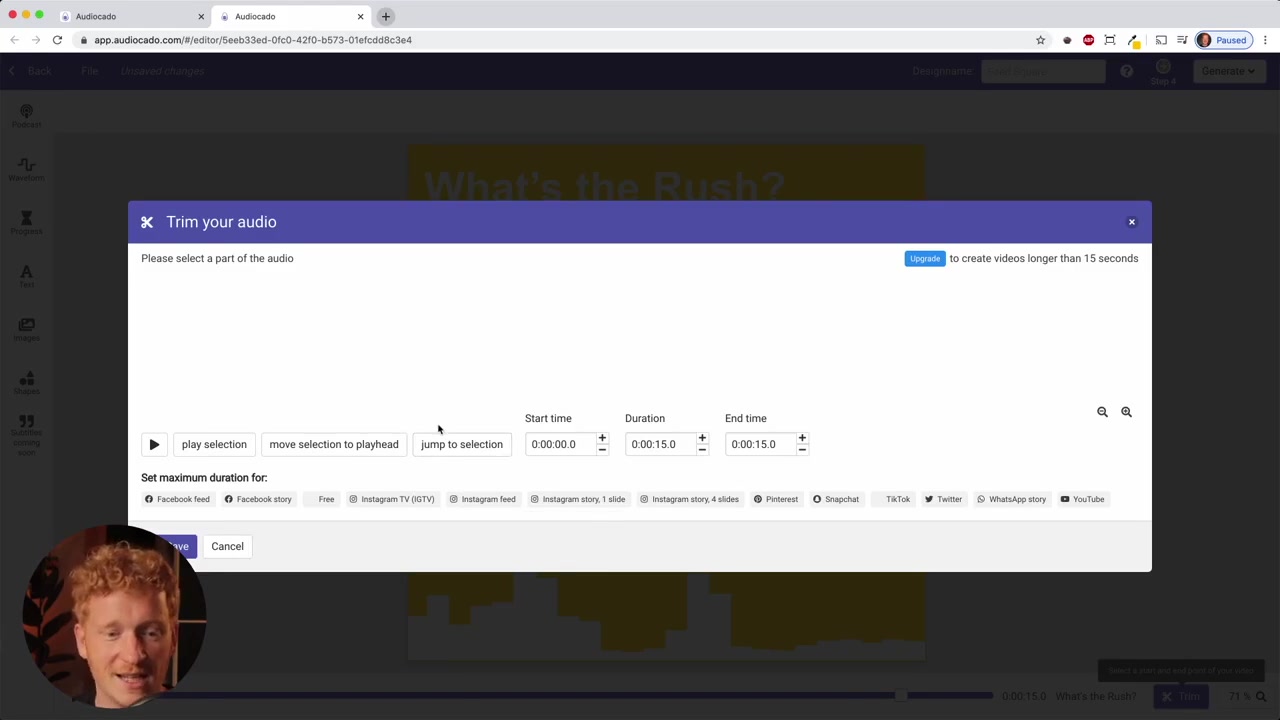Viewport: 1280px width, 720px height.
Task: Increase End time with plus stepper
Action: [x=802, y=438]
